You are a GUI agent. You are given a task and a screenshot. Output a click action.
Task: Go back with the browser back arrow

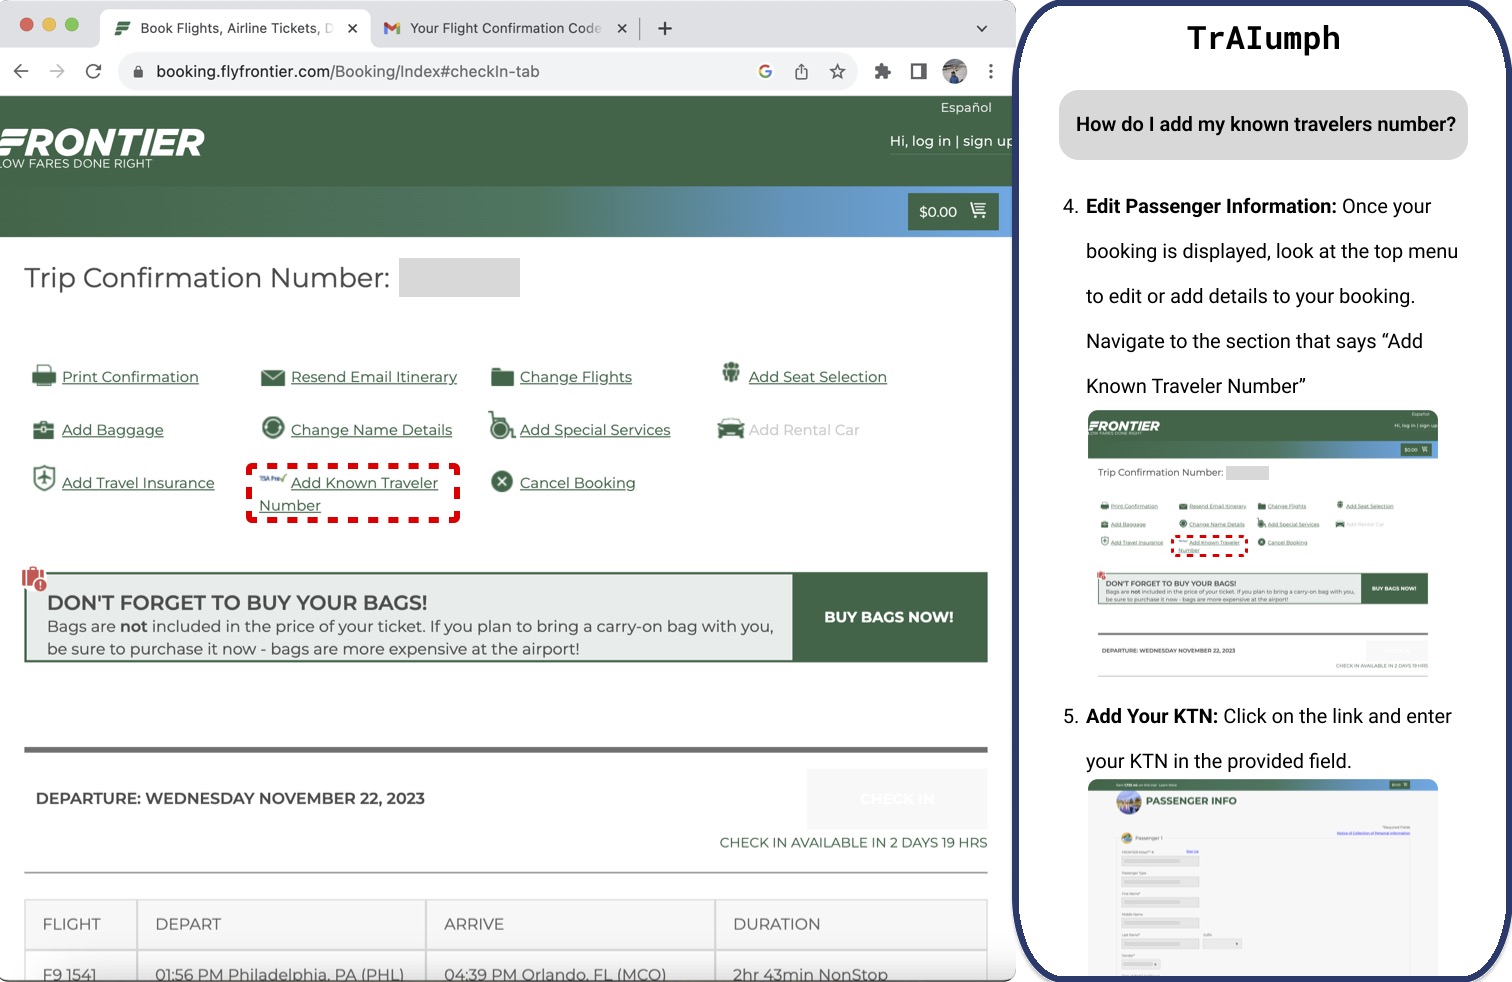(21, 71)
